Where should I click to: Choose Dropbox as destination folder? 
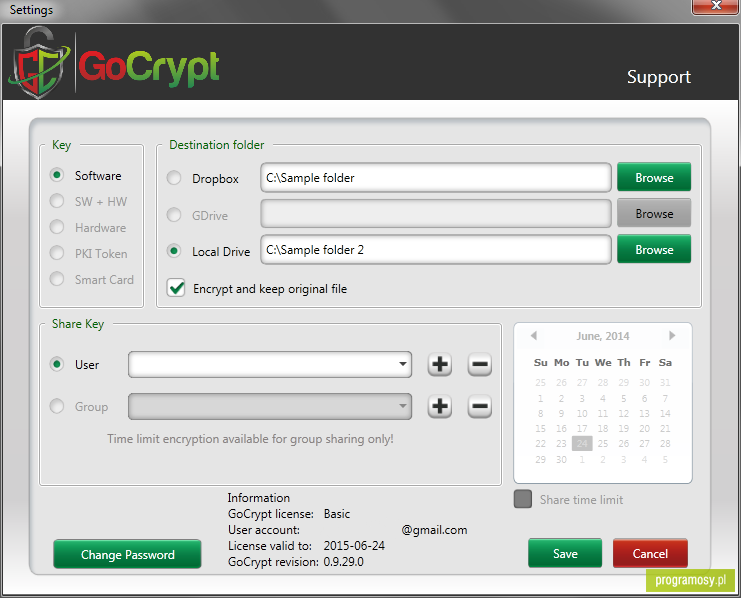point(174,178)
